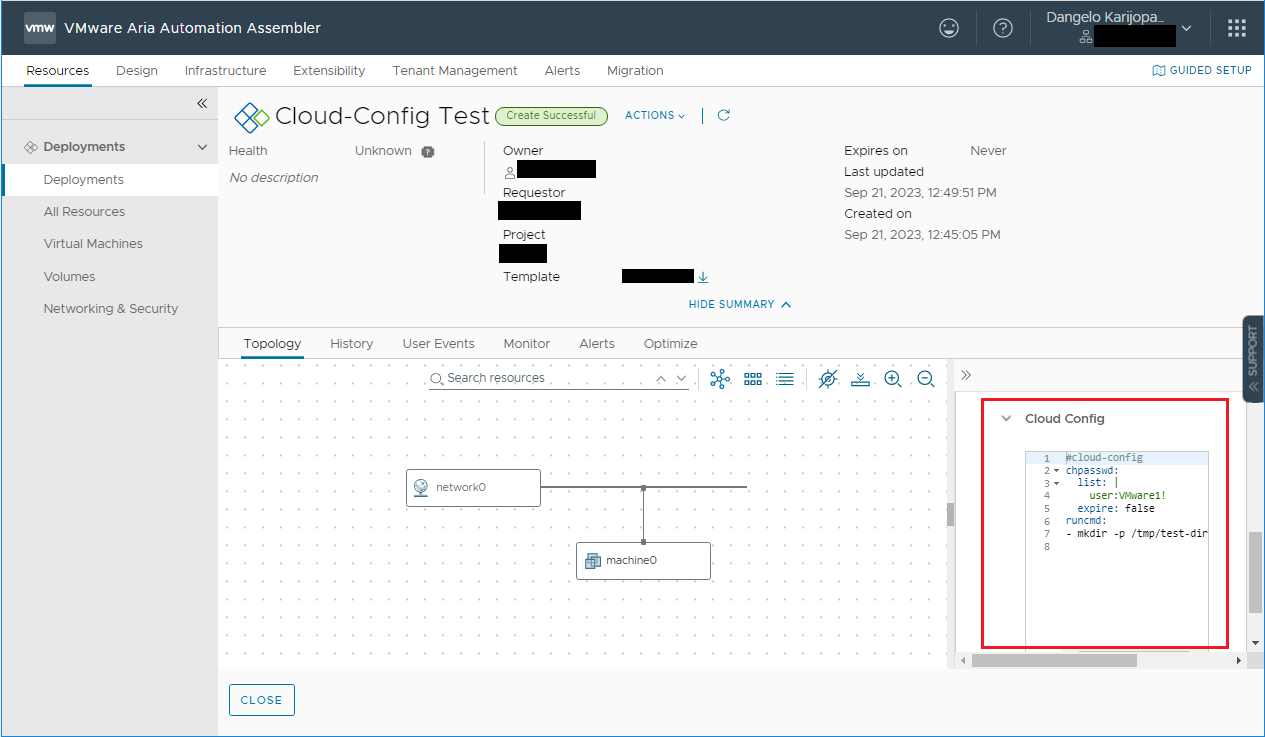Image resolution: width=1265 pixels, height=737 pixels.
Task: Refresh the Cloud-Config Test deployment
Action: click(723, 115)
